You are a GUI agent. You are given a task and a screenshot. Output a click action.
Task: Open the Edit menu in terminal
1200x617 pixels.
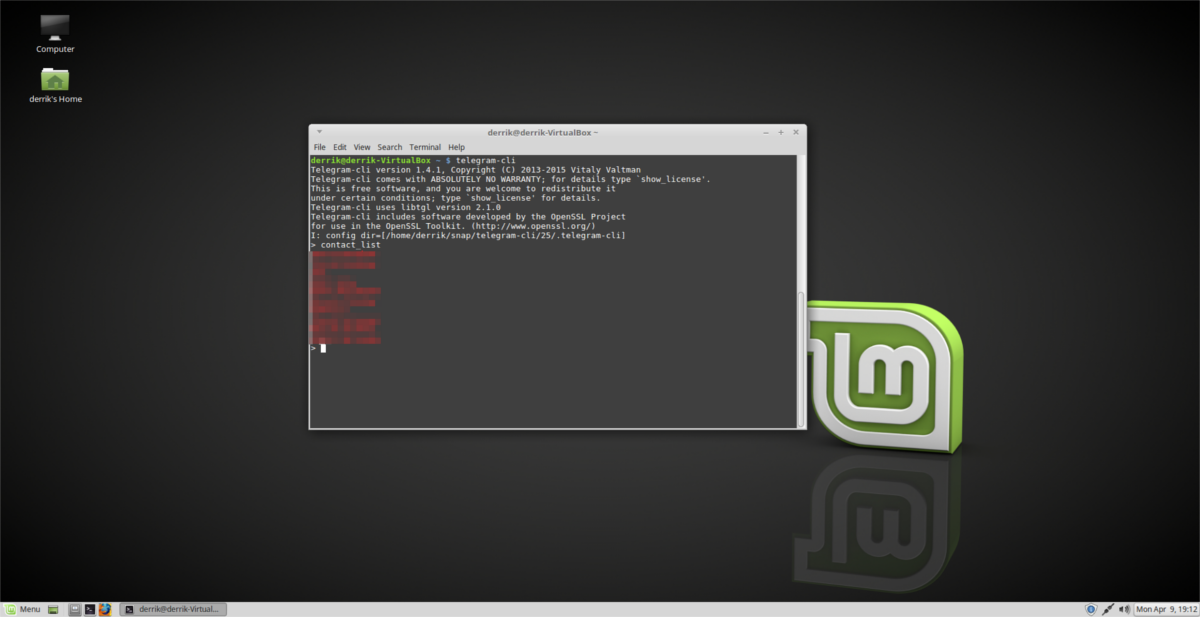coord(340,147)
